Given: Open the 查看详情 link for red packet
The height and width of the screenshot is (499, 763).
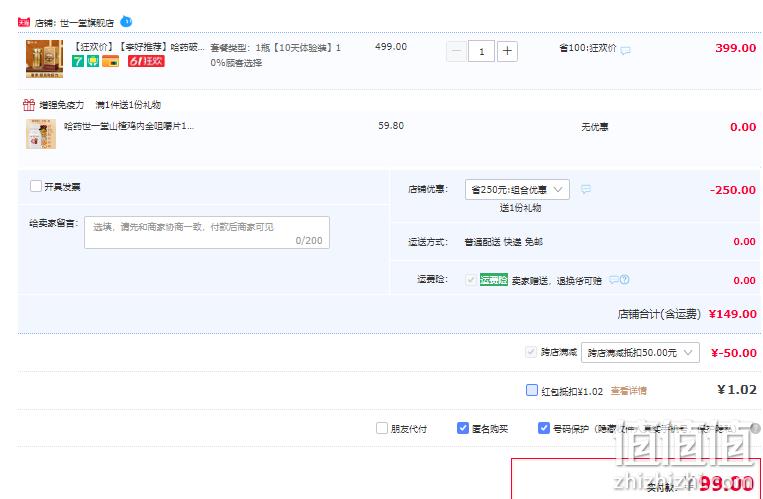Looking at the screenshot, I should pos(629,391).
